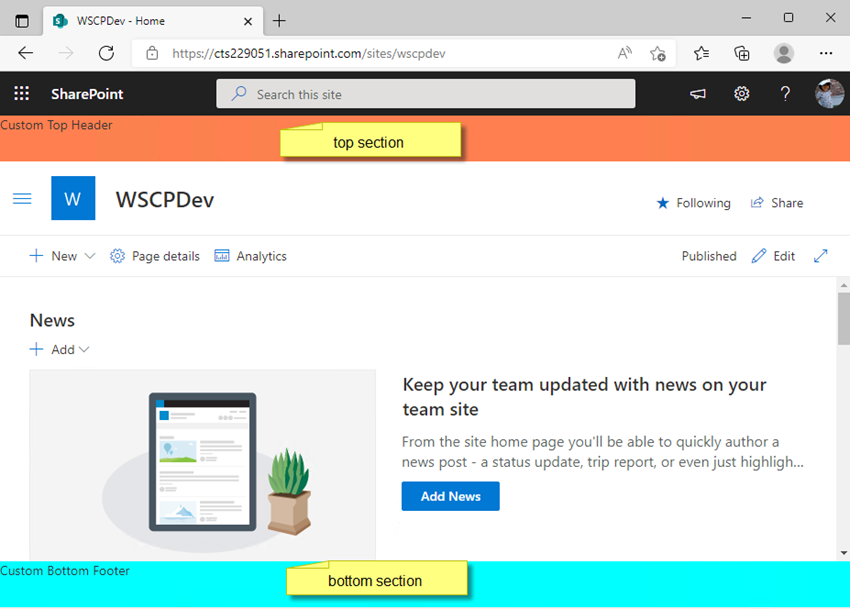
Task: Click the Share link
Action: coord(777,203)
